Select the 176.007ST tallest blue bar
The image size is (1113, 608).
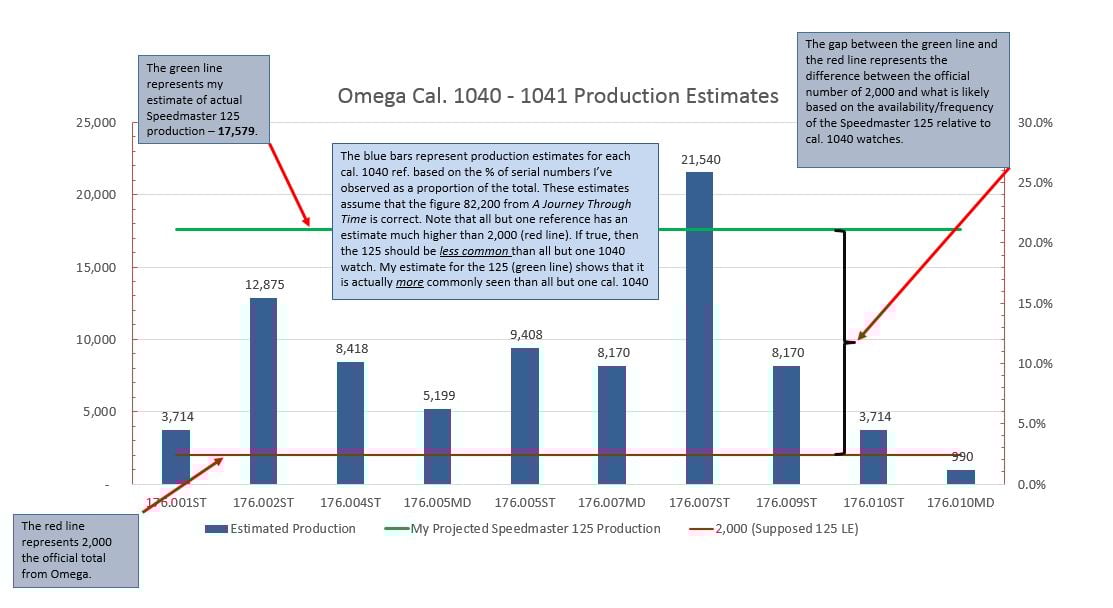click(x=700, y=328)
